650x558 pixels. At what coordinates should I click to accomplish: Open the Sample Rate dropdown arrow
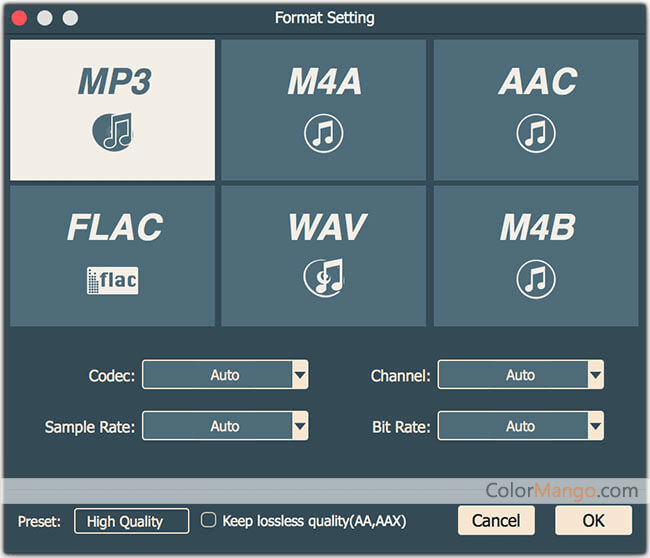300,426
